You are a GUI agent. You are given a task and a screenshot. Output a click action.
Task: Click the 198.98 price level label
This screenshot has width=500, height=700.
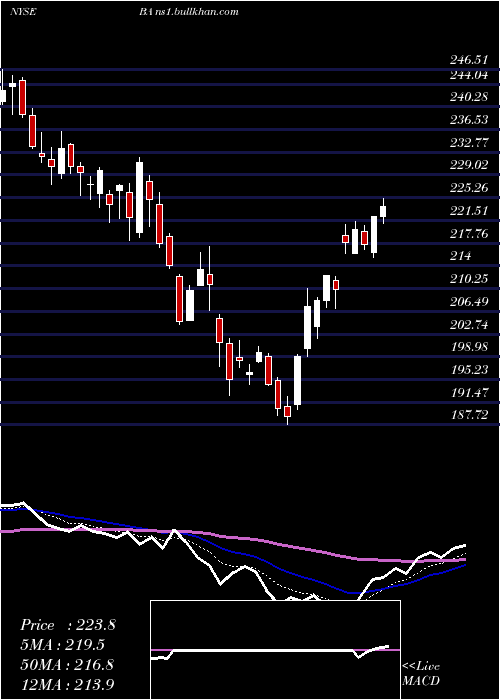pos(468,347)
